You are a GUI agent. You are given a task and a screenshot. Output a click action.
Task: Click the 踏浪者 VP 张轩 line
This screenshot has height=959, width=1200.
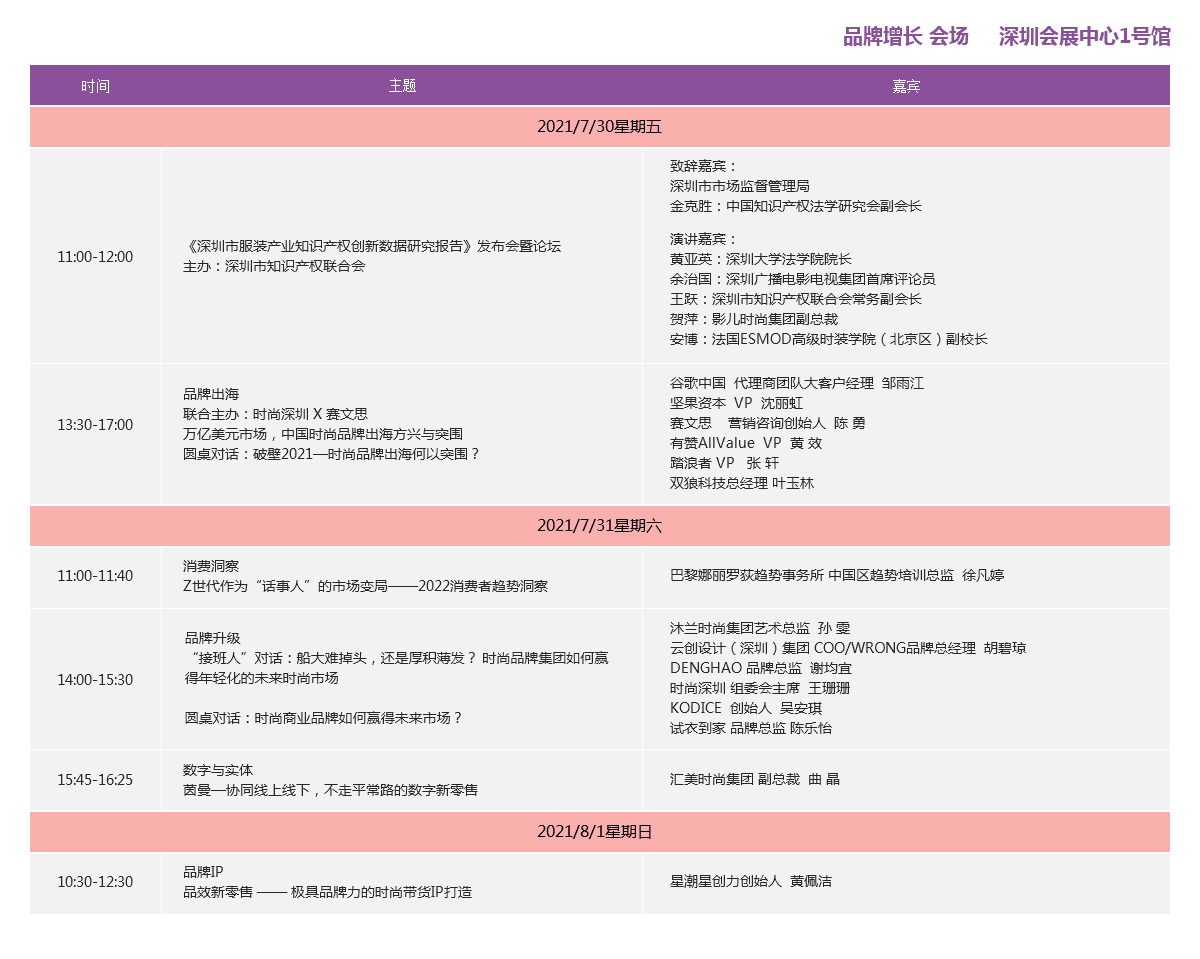pos(725,463)
